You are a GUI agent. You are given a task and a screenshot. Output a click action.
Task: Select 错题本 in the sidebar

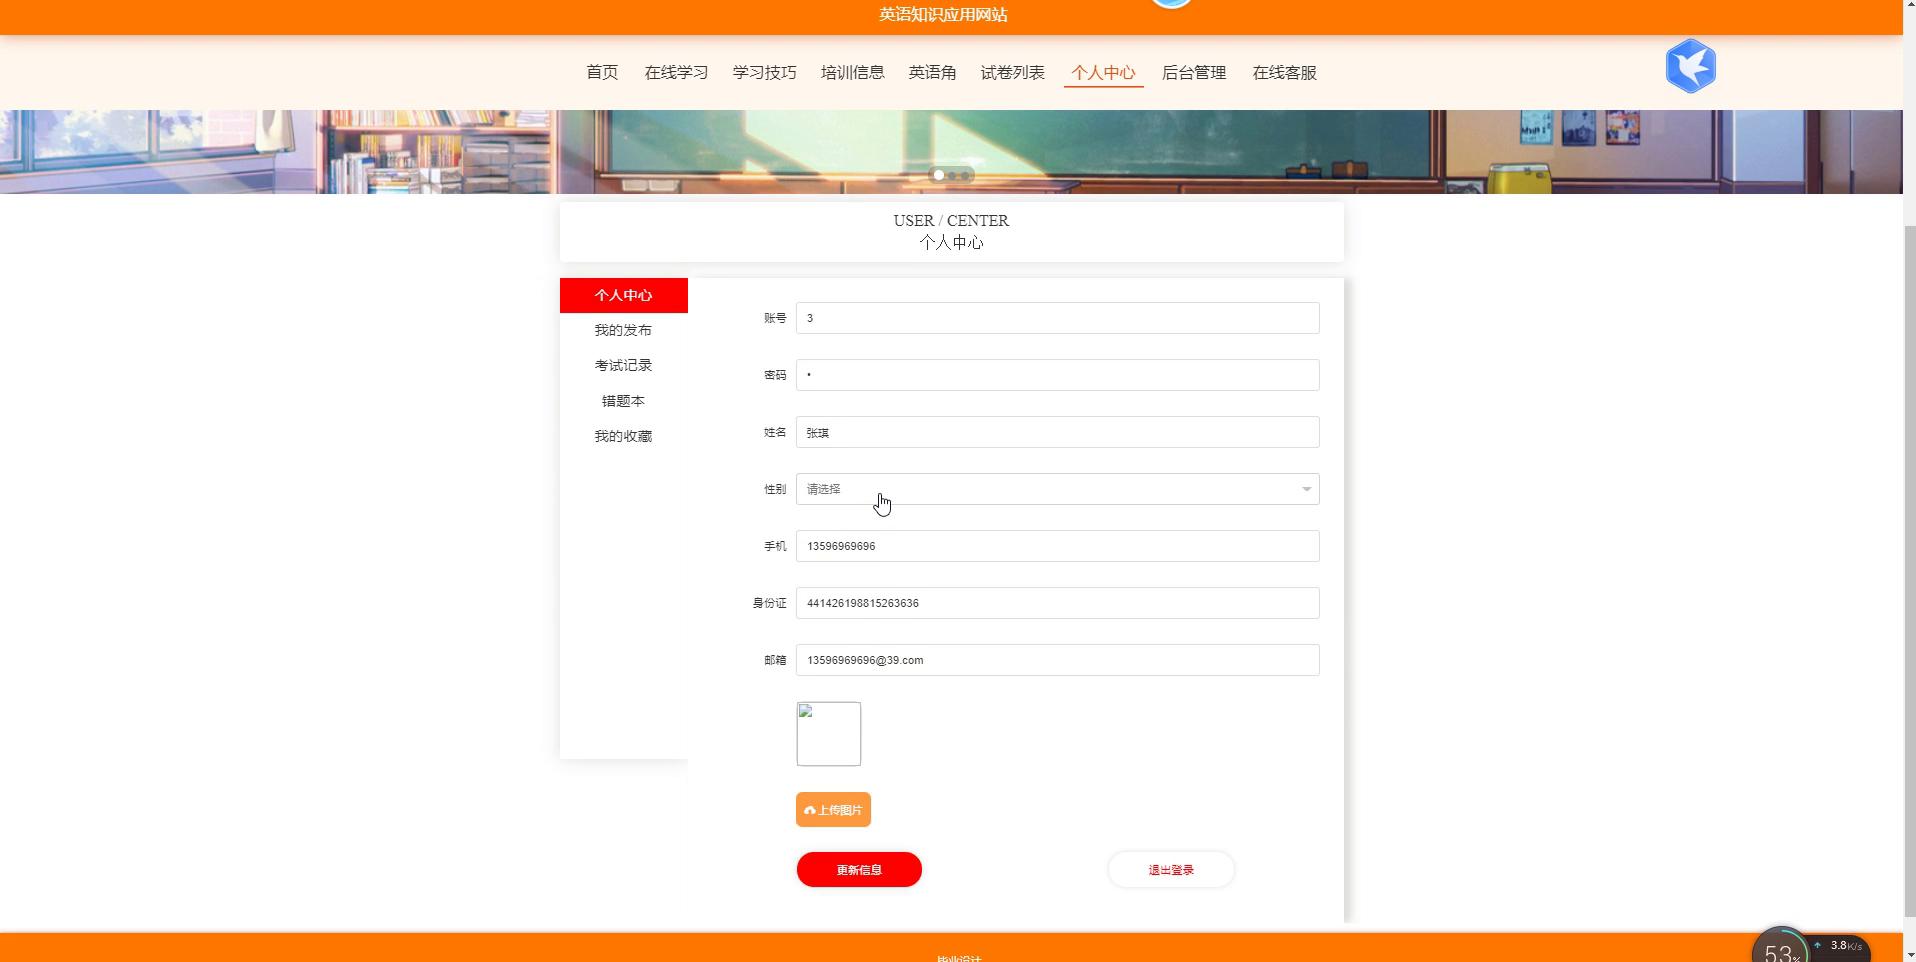623,401
